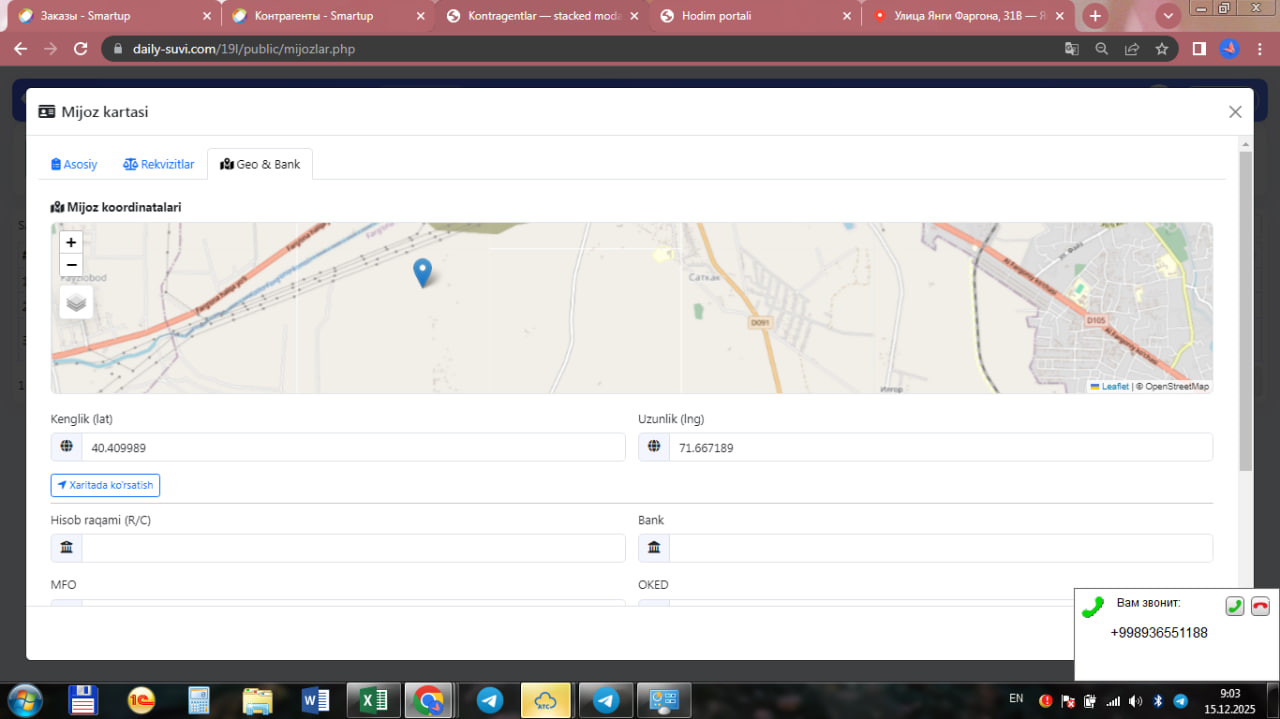Click the Uzunlik (lng) input field
The height and width of the screenshot is (719, 1280).
tap(940, 448)
